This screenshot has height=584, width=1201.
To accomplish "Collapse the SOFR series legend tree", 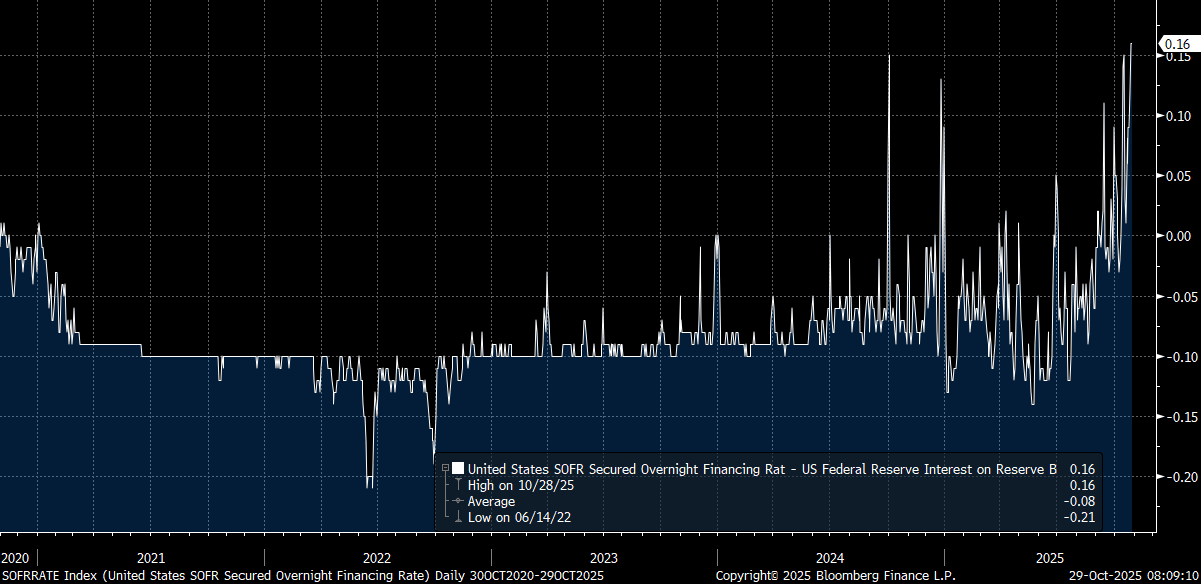I will (x=445, y=468).
